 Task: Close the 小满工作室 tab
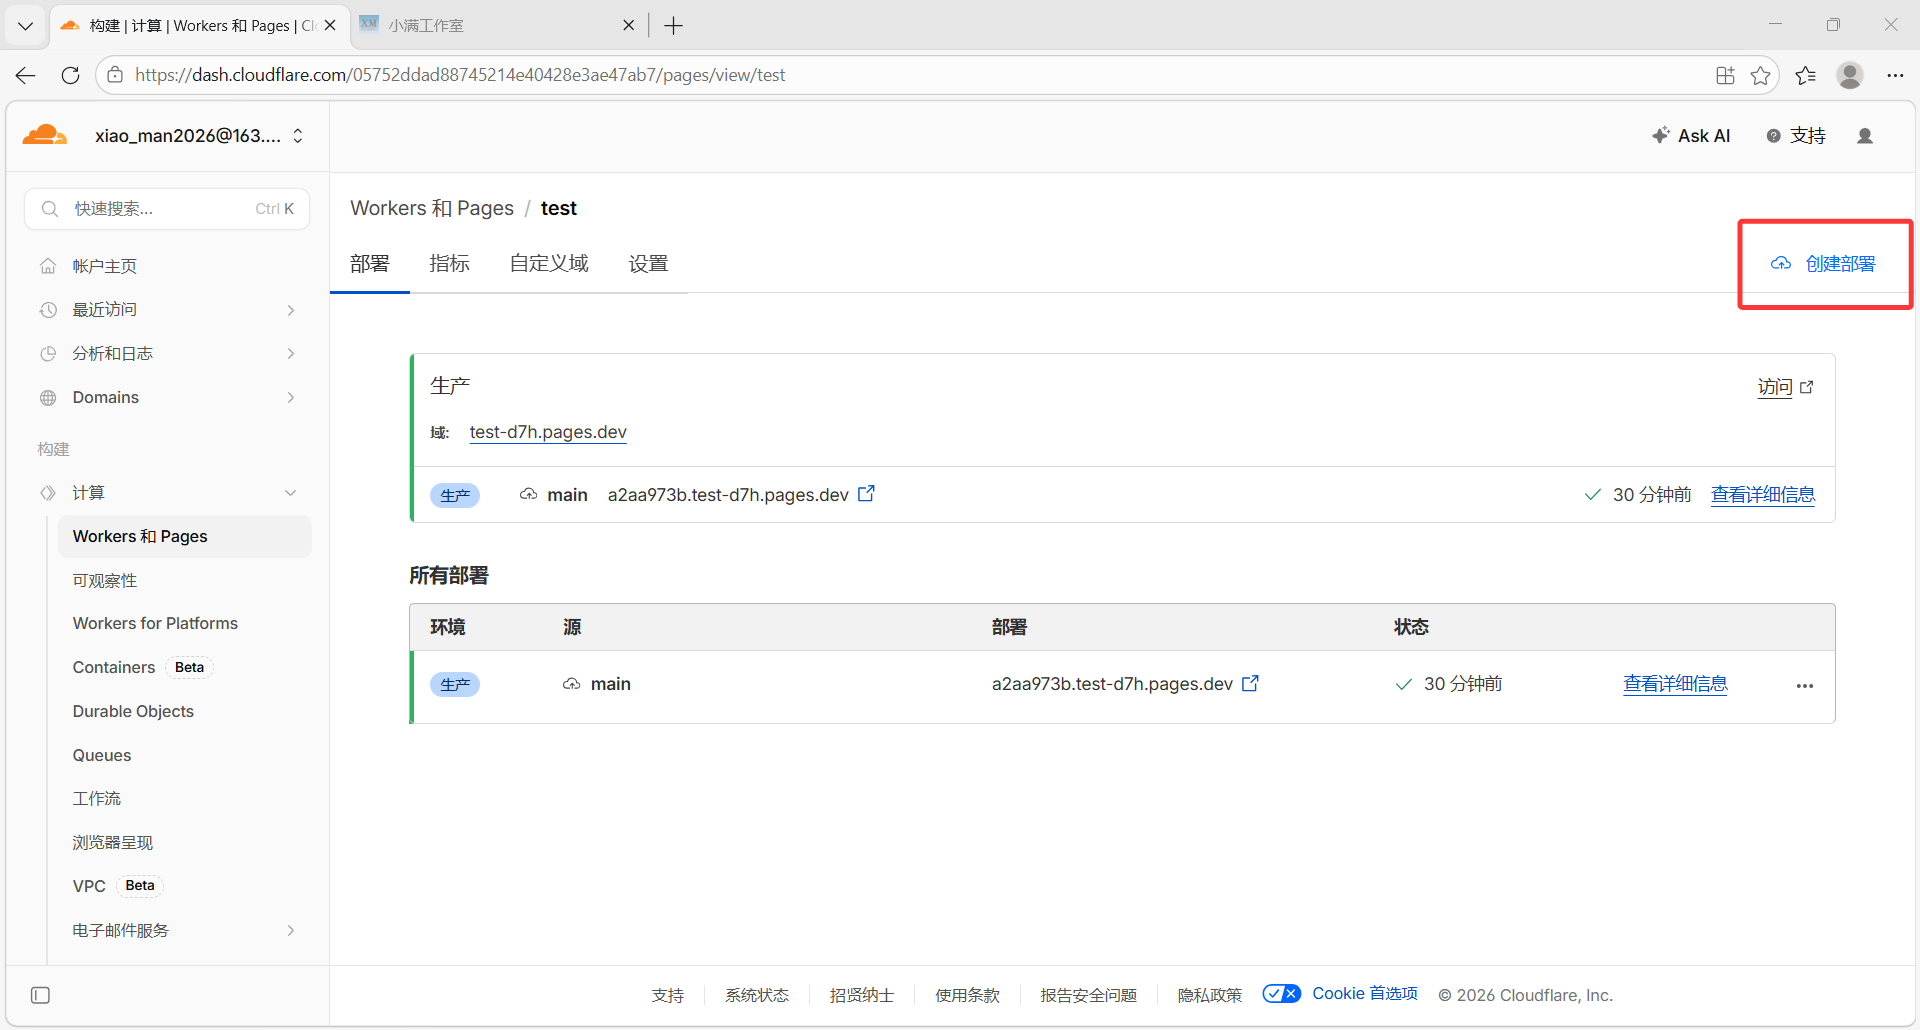click(628, 26)
